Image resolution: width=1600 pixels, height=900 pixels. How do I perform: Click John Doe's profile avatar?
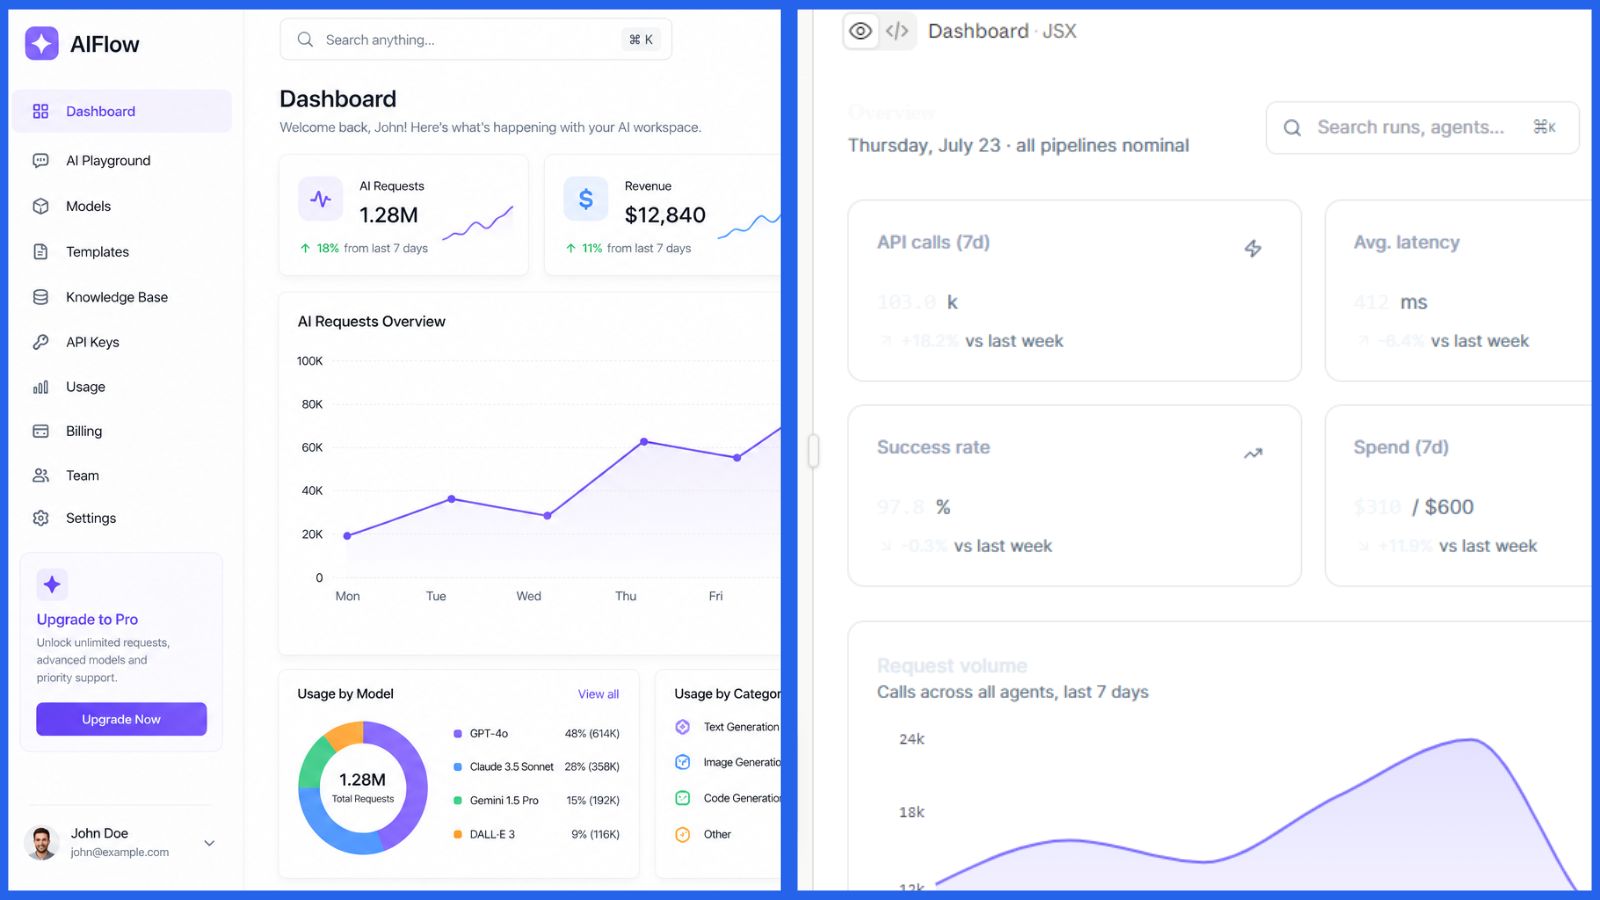[x=42, y=843]
